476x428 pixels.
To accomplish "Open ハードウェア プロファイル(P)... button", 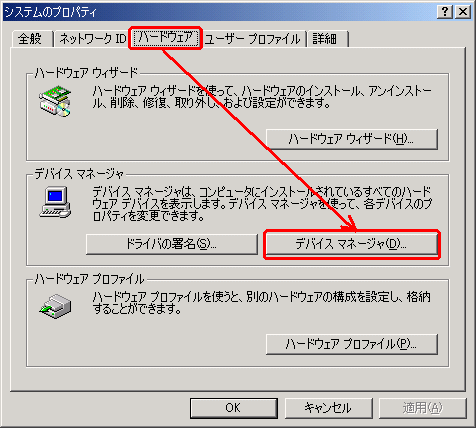I will [x=352, y=344].
